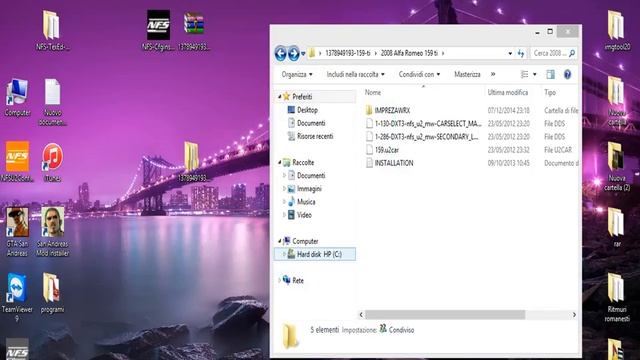Select rar desktop folder
The height and width of the screenshot is (360, 640).
pyautogui.click(x=617, y=227)
